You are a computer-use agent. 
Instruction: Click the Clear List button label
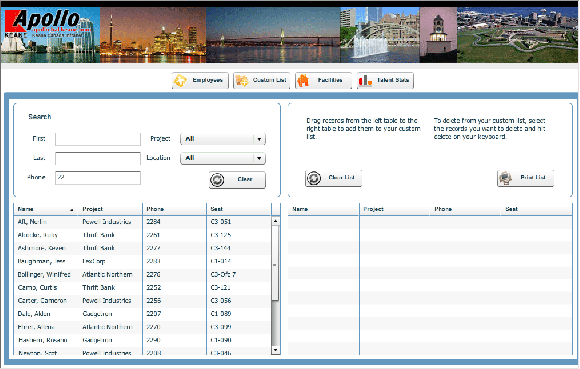[x=341, y=177]
